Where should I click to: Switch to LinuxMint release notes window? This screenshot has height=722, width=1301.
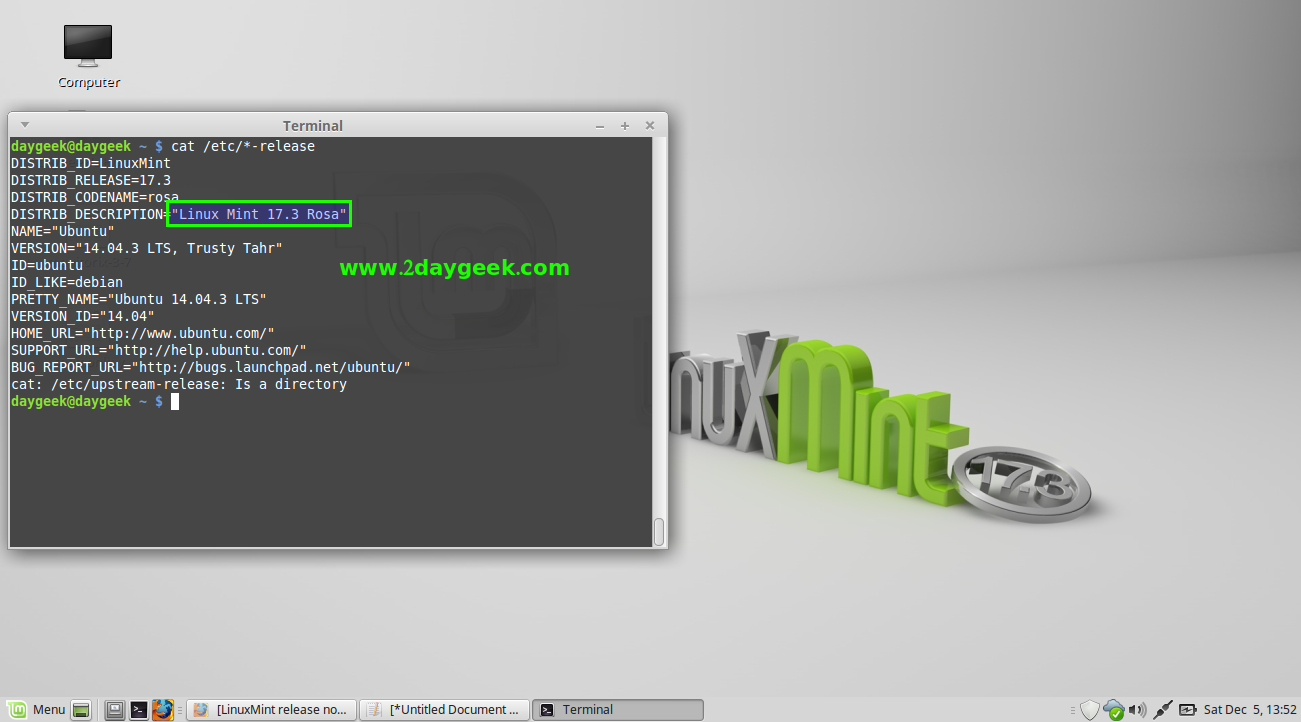[x=271, y=710]
